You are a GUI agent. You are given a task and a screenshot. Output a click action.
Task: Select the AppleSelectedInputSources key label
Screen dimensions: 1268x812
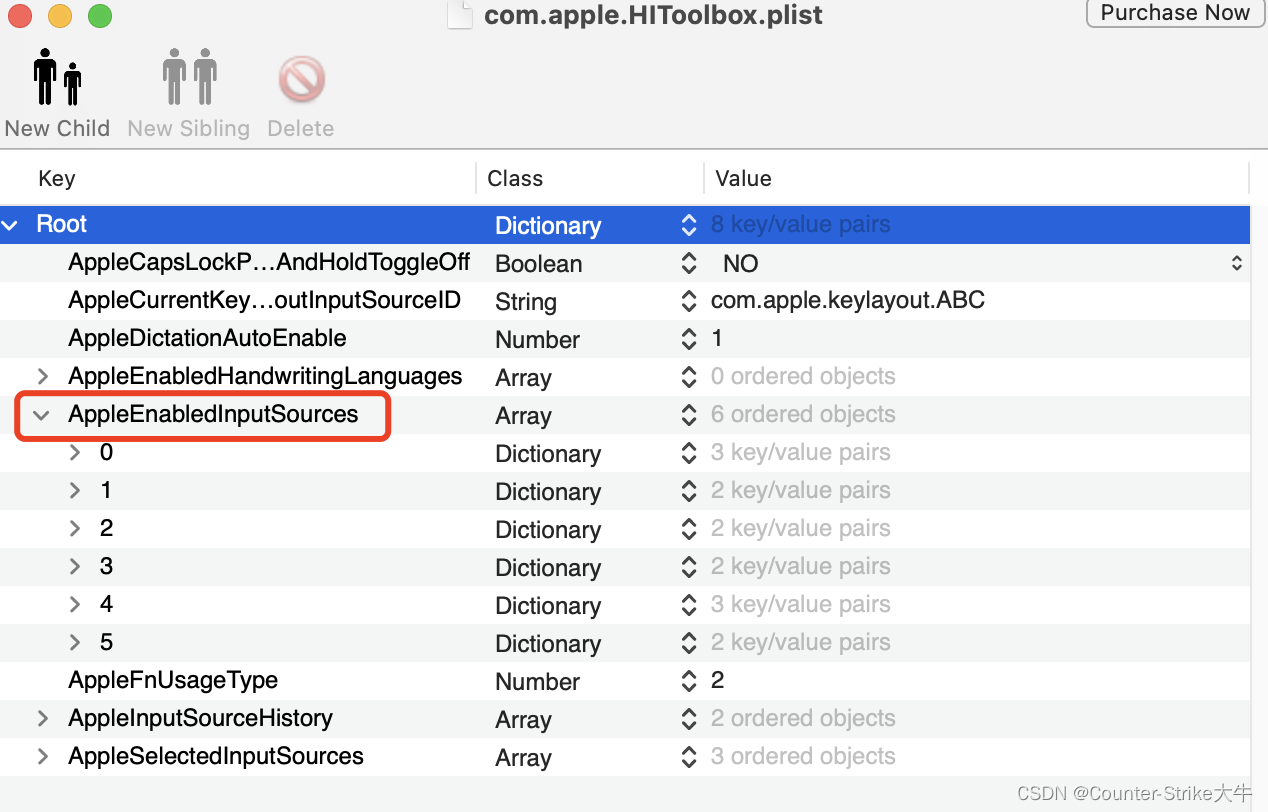216,757
